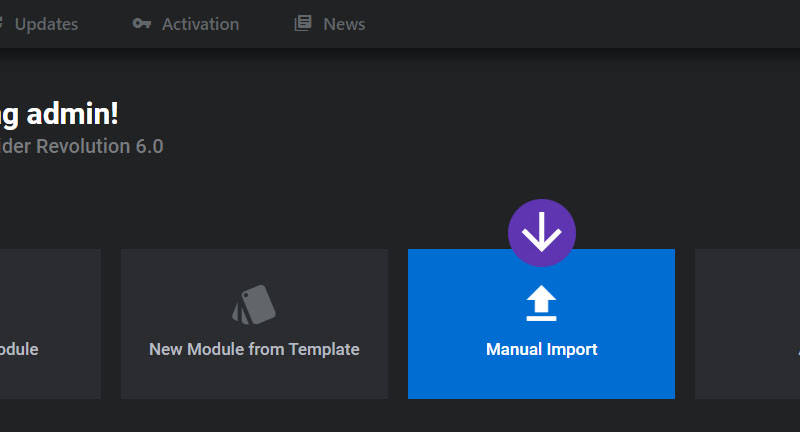
Task: Select the New Module from Template label
Action: tap(254, 349)
